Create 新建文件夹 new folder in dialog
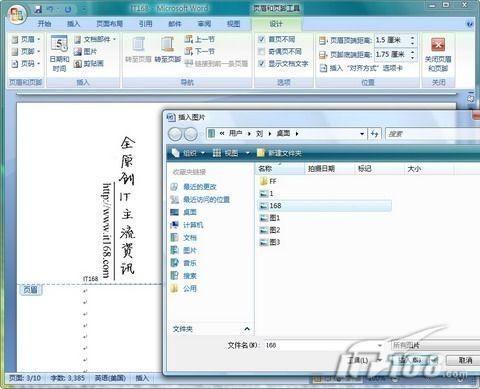Viewport: 480px width, 389px height. tap(279, 153)
